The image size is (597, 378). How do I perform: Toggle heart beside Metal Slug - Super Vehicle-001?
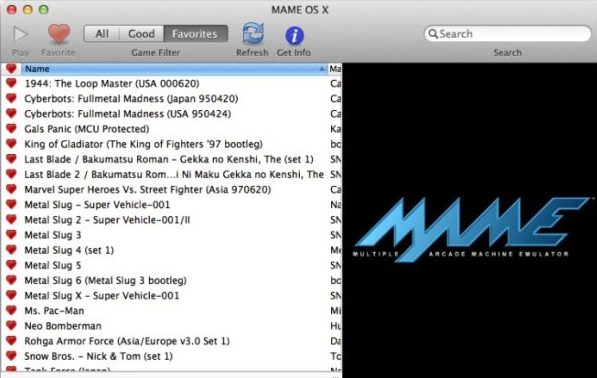click(x=11, y=204)
